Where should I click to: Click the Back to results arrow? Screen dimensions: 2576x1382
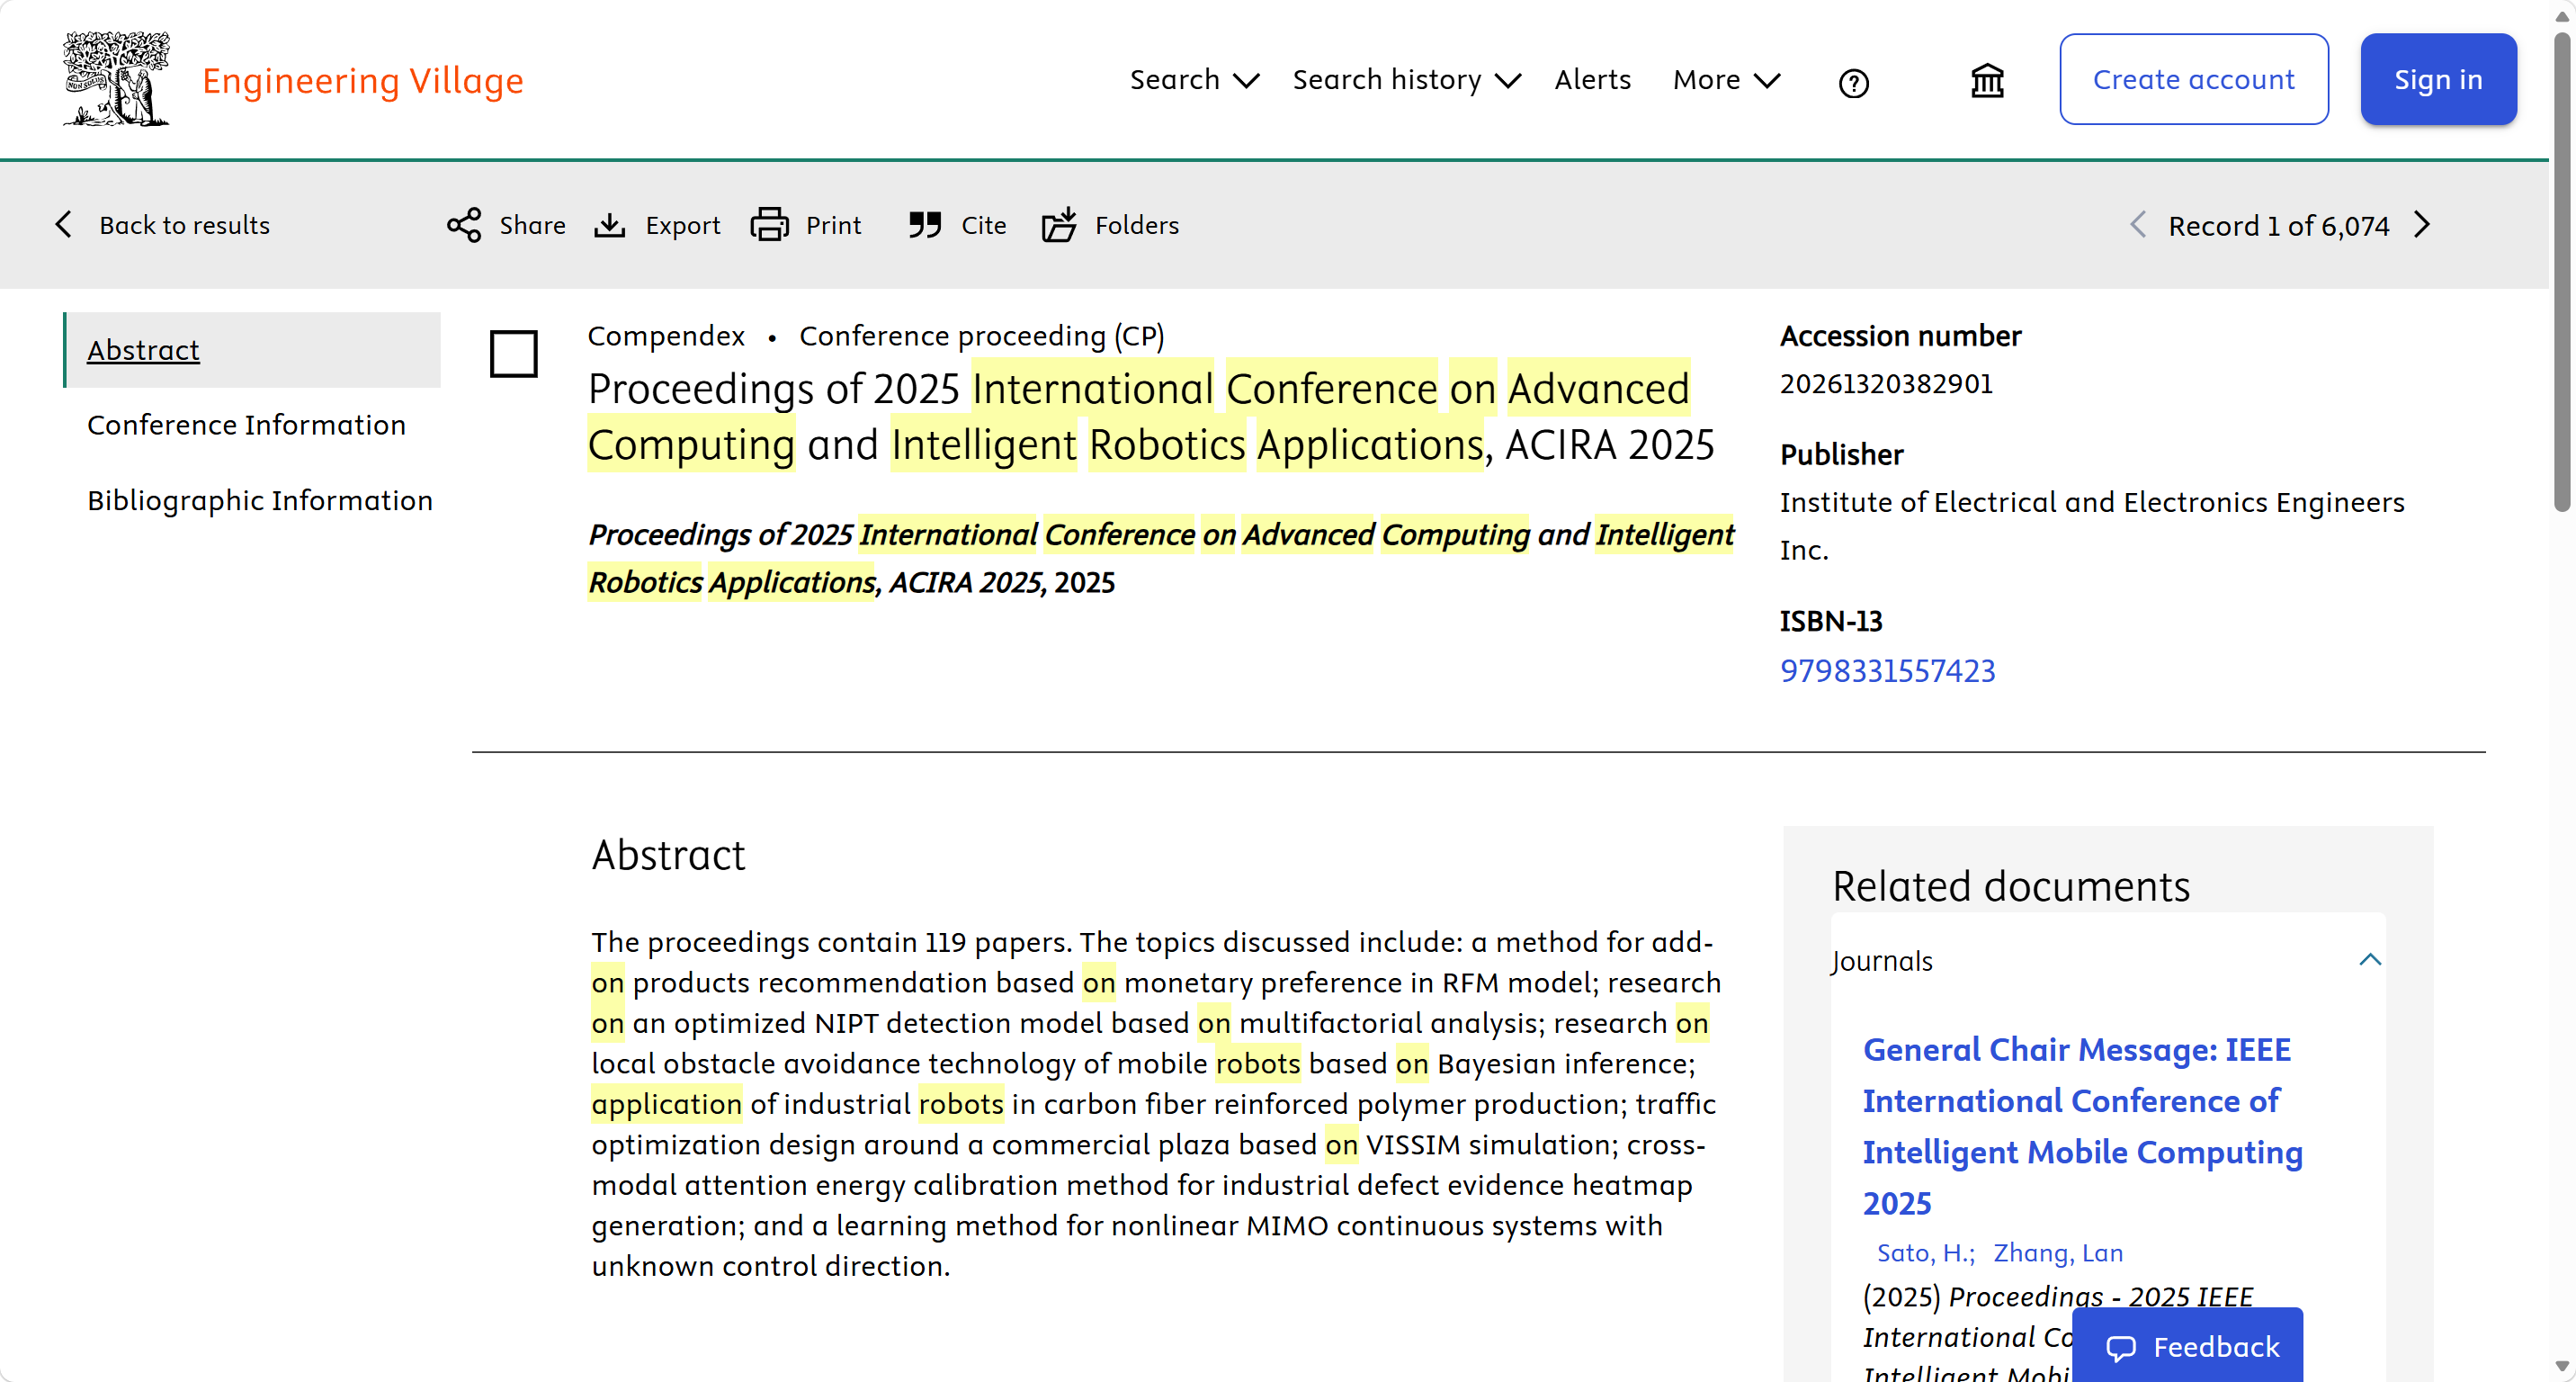64,224
